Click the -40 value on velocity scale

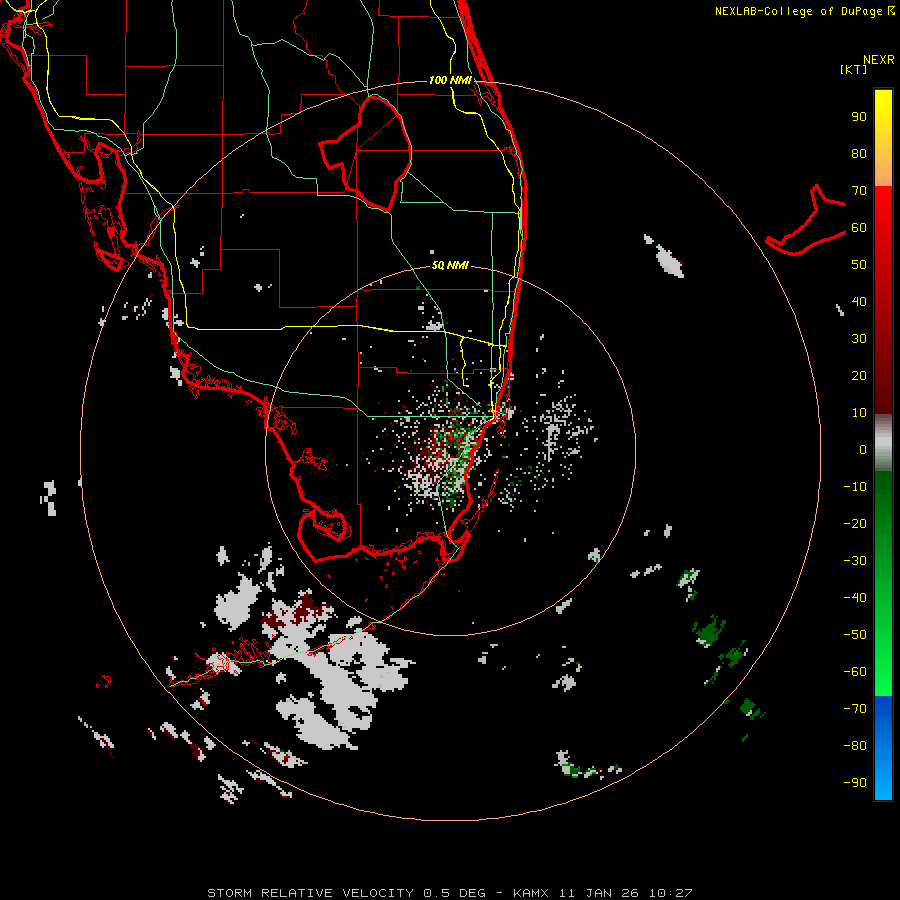point(855,598)
